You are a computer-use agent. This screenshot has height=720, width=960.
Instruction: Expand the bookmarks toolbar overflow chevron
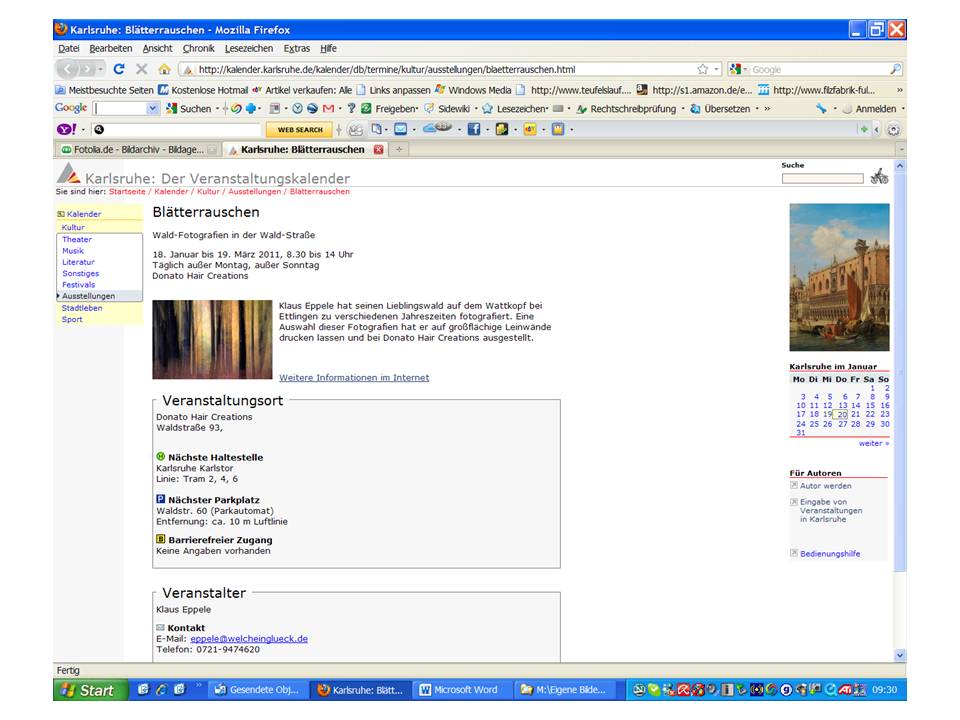[899, 89]
